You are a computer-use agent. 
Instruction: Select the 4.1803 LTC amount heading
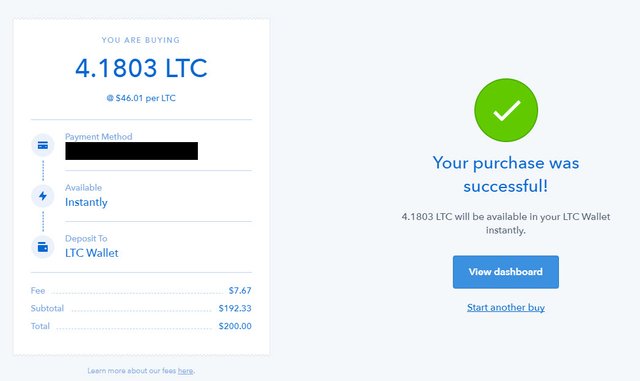[141, 68]
